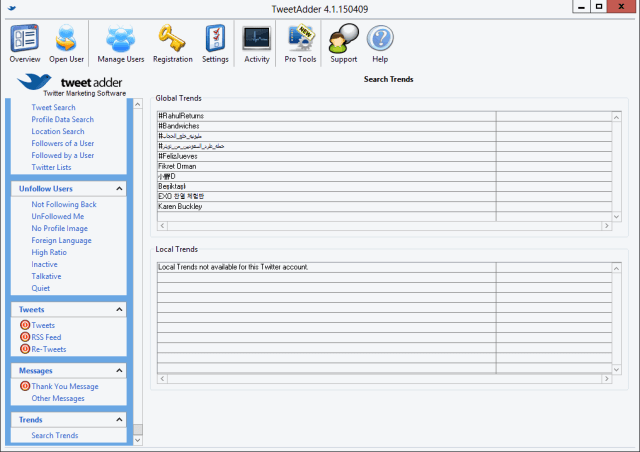The height and width of the screenshot is (452, 640).
Task: Click Global Trends vertical scrollbar down arrow
Action: click(x=616, y=217)
